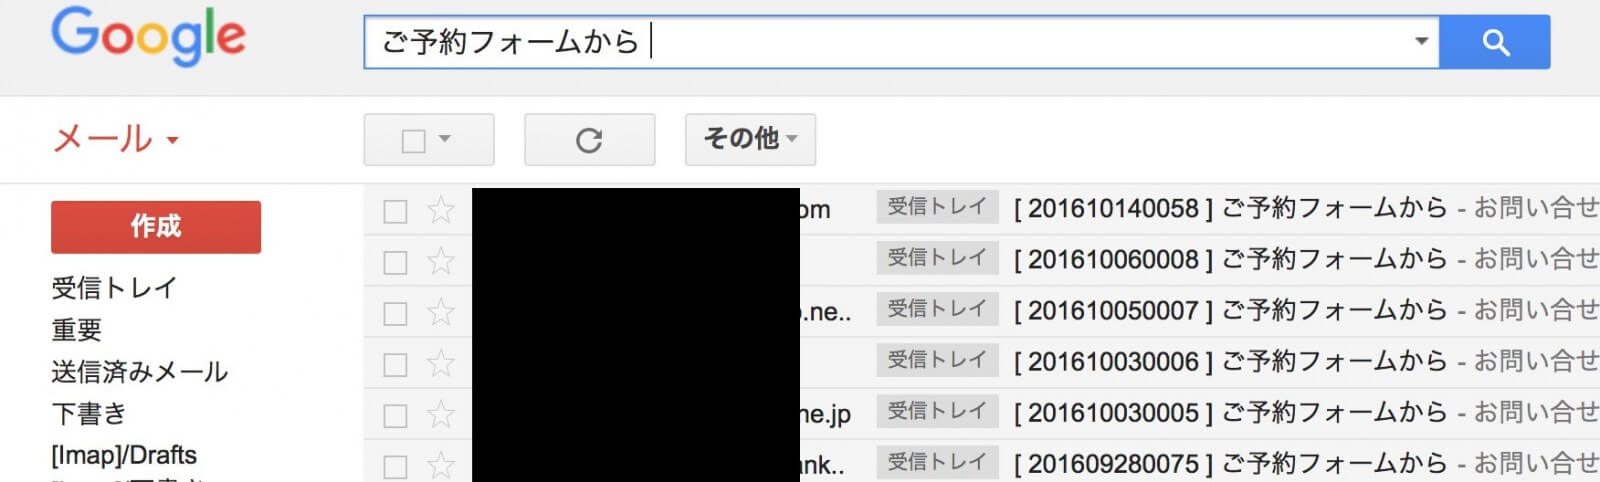Star the 201610050007 email
Screen dimensions: 1600x482
441,312
